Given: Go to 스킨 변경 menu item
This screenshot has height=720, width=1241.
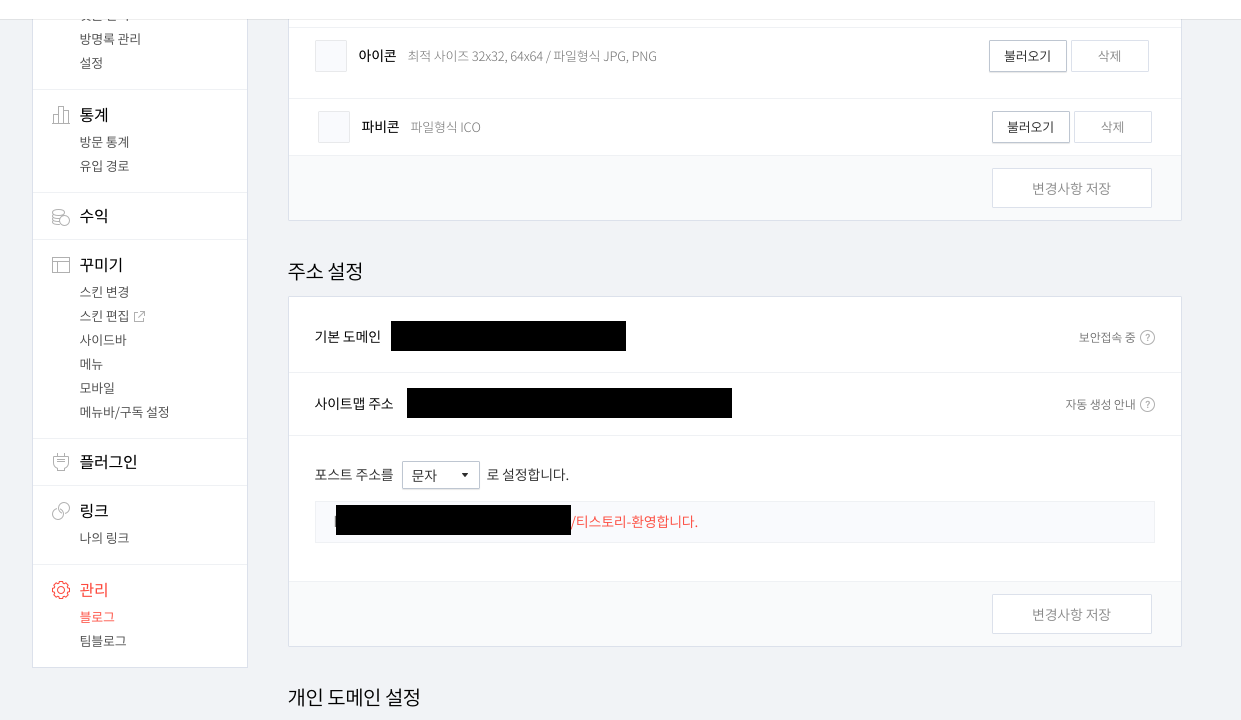Looking at the screenshot, I should click(x=104, y=292).
